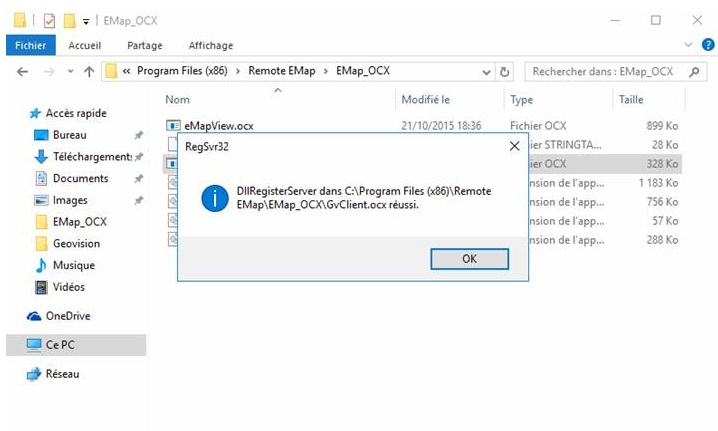This screenshot has width=718, height=431.
Task: Open the Accueil ribbon tab
Action: coord(85,45)
